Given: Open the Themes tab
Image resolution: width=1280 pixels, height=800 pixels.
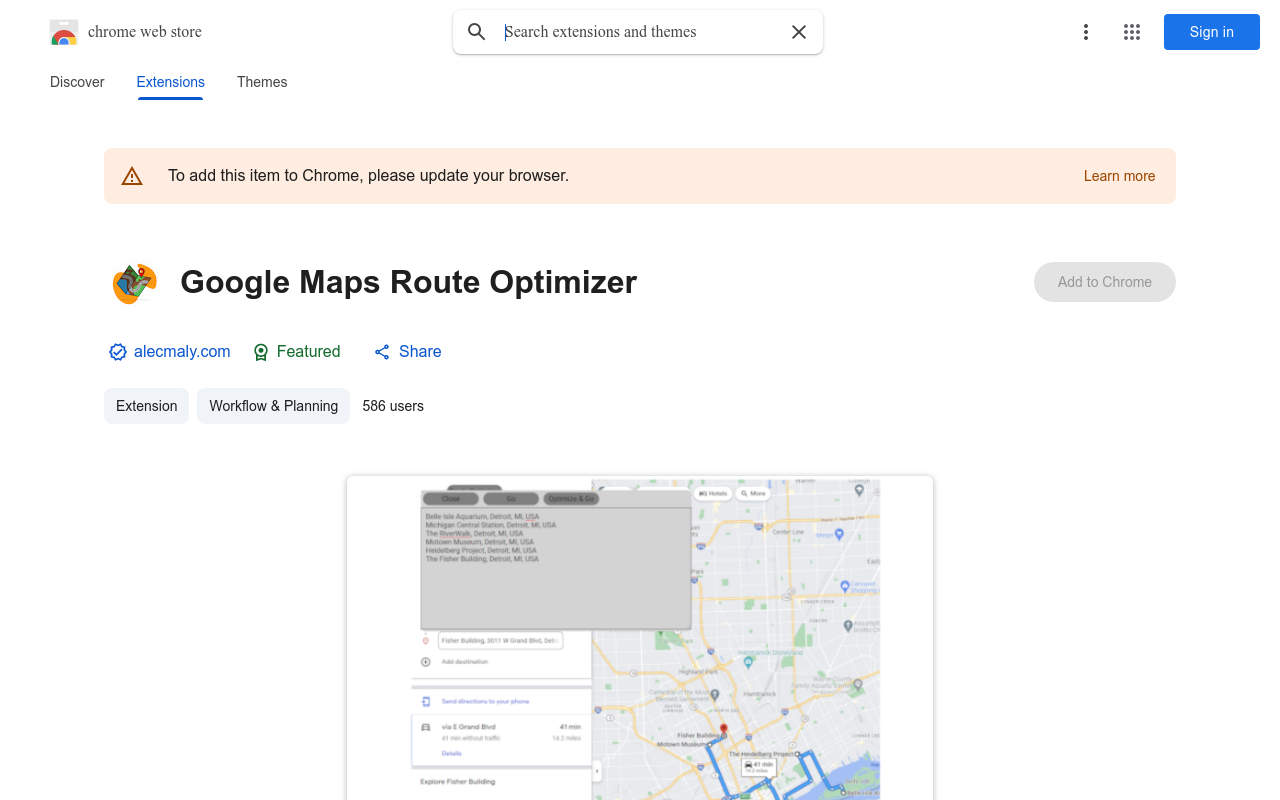Looking at the screenshot, I should pyautogui.click(x=262, y=82).
